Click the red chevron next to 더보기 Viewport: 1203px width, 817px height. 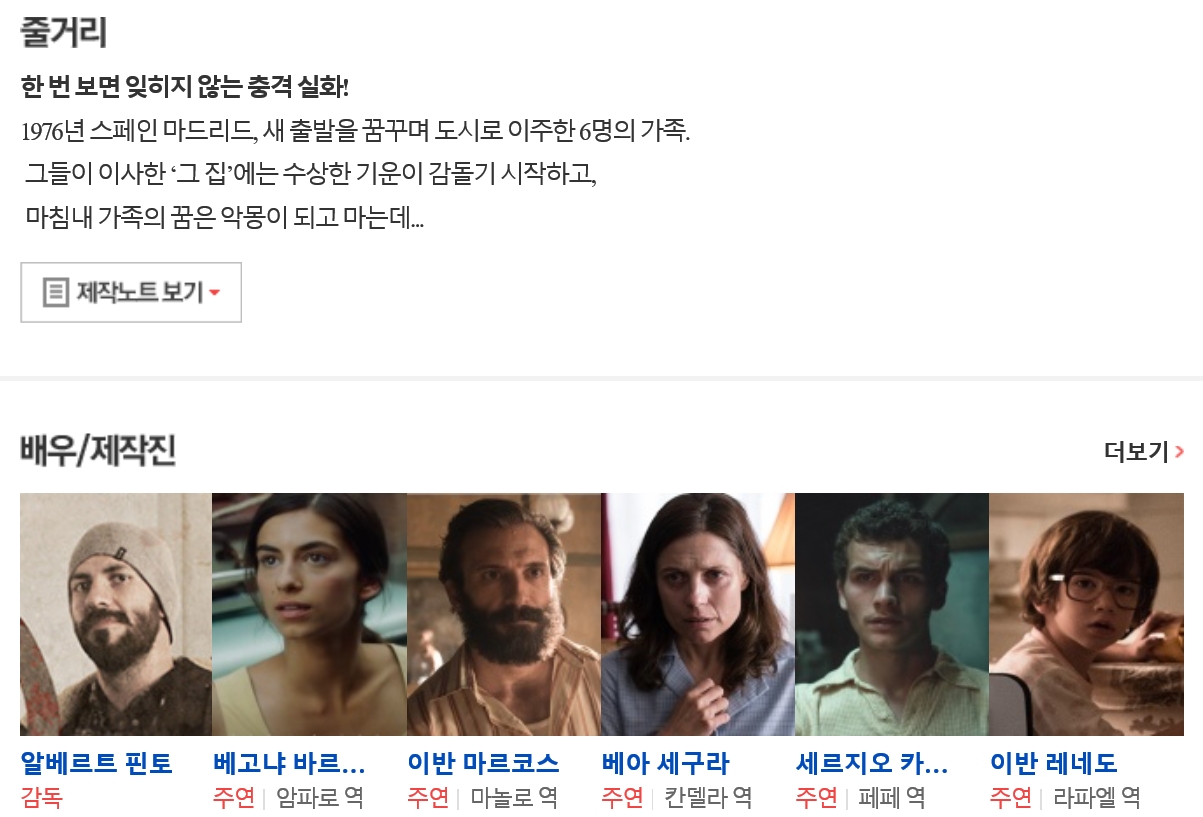1180,452
